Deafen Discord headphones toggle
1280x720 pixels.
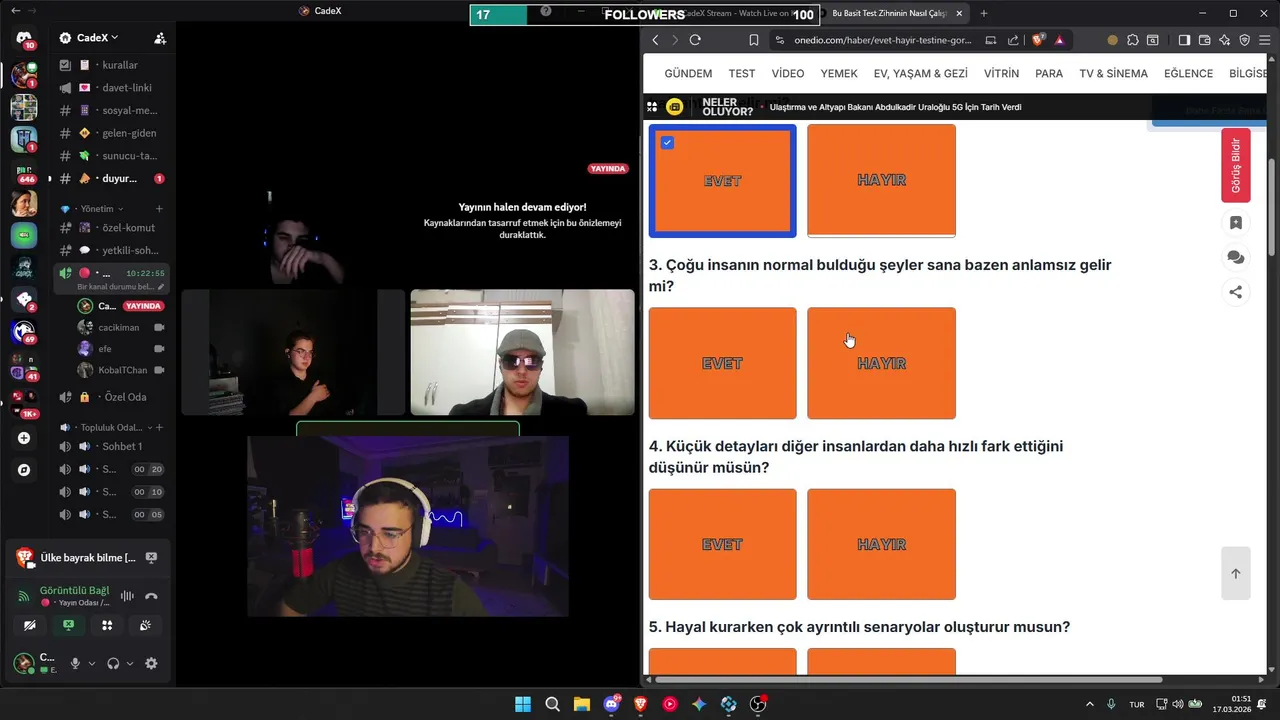tap(113, 663)
